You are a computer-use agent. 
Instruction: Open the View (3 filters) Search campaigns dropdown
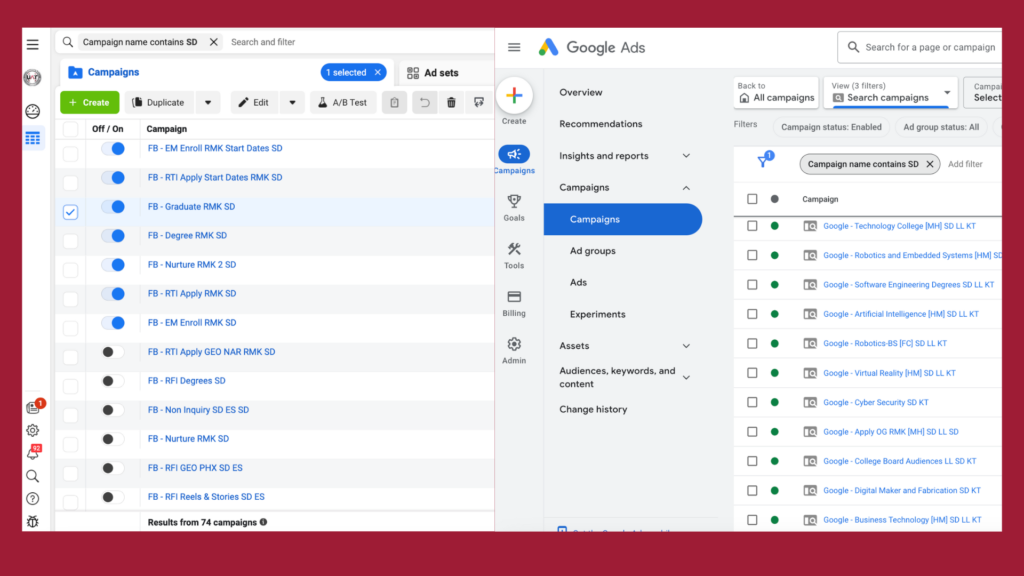pos(891,92)
